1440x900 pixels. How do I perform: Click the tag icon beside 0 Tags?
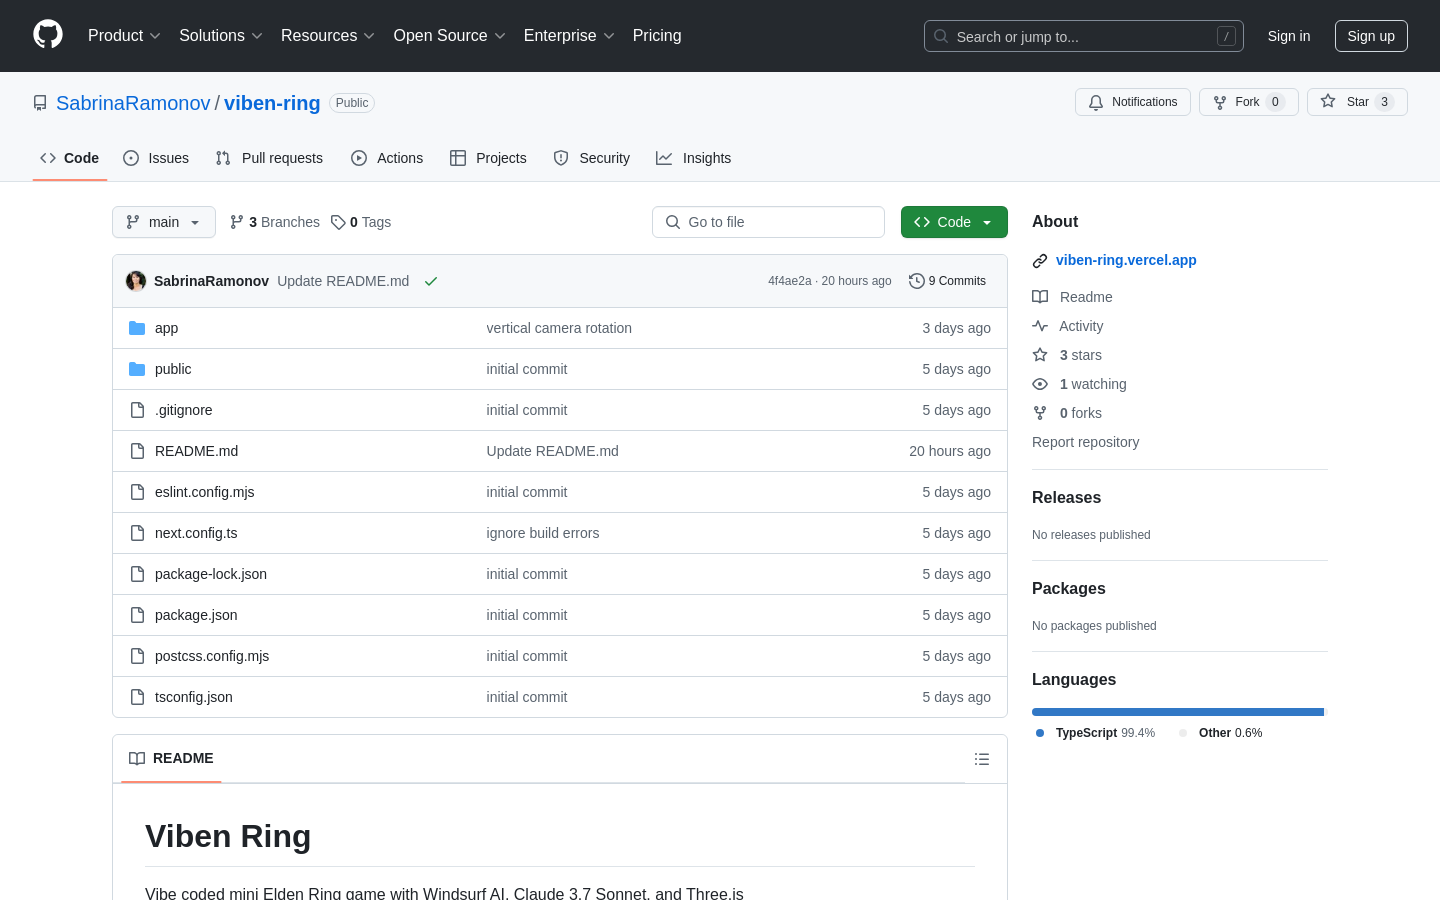point(338,222)
